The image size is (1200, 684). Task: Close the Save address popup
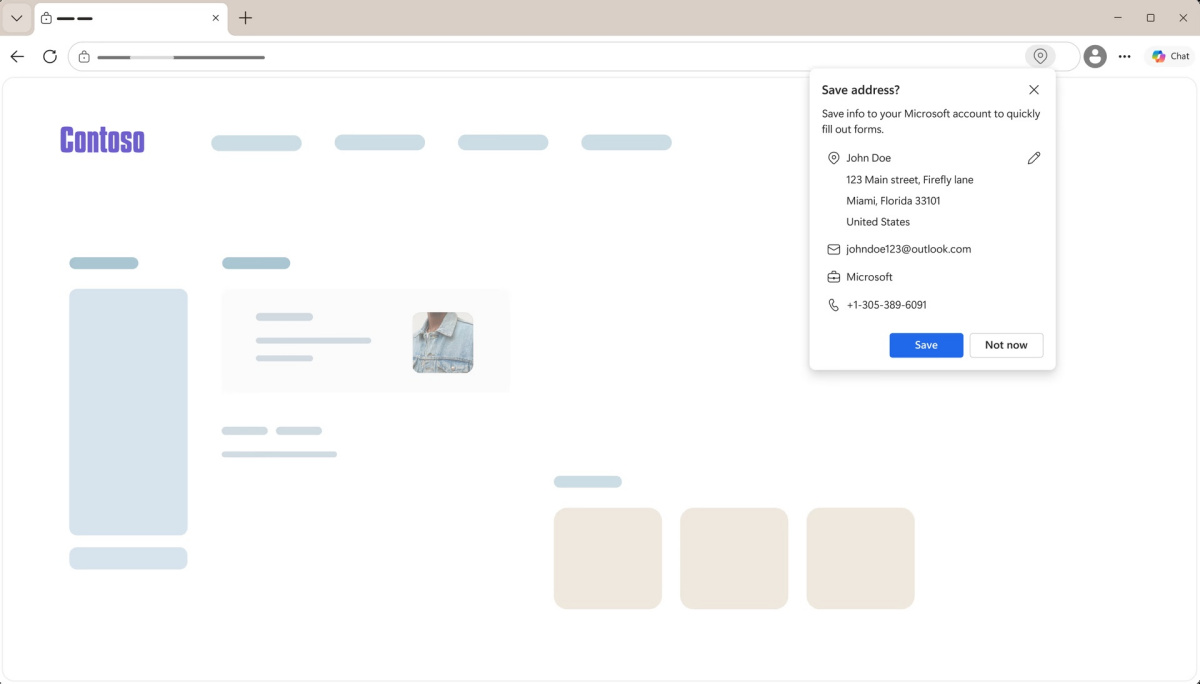(1034, 90)
